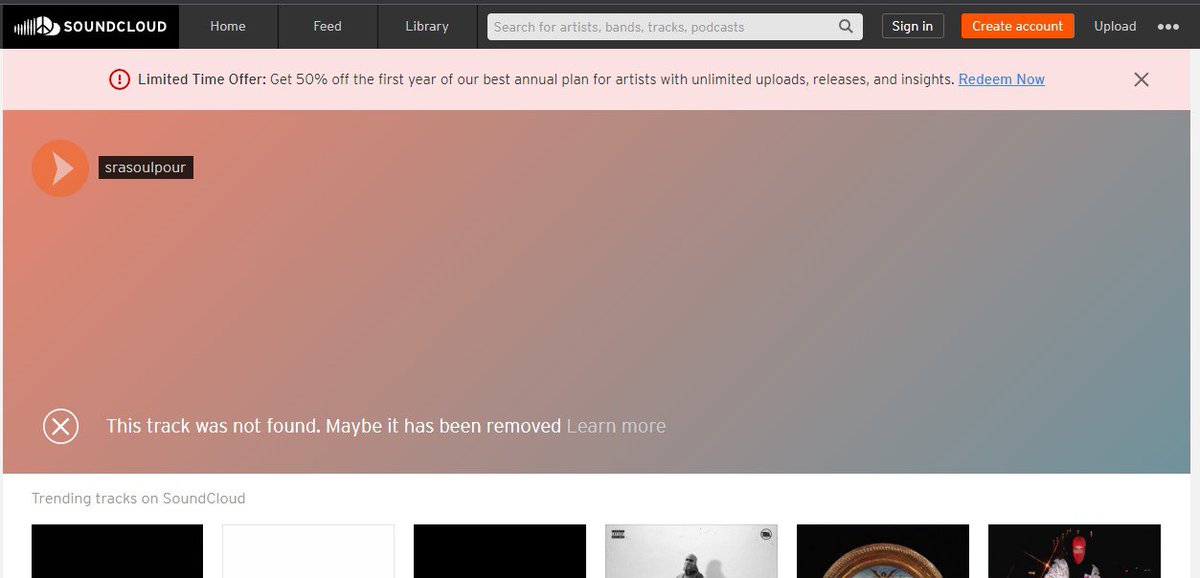Play the track with orange play button
Viewport: 1200px width, 578px height.
[60, 168]
